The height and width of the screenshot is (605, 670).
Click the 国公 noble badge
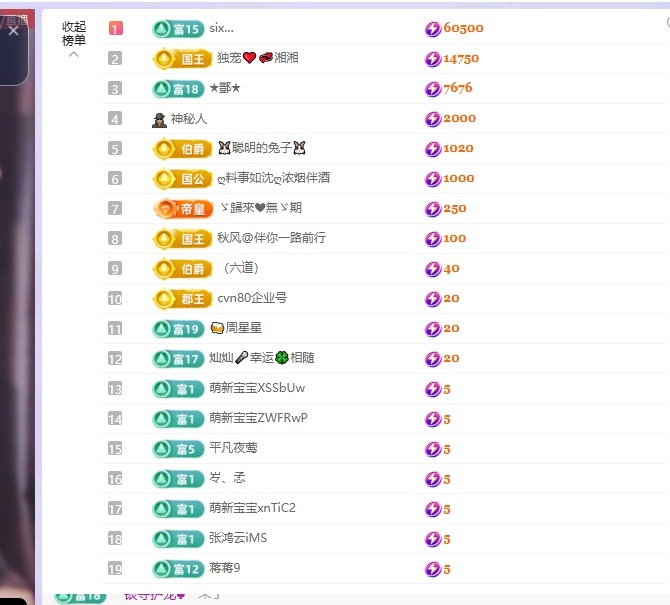(x=182, y=179)
